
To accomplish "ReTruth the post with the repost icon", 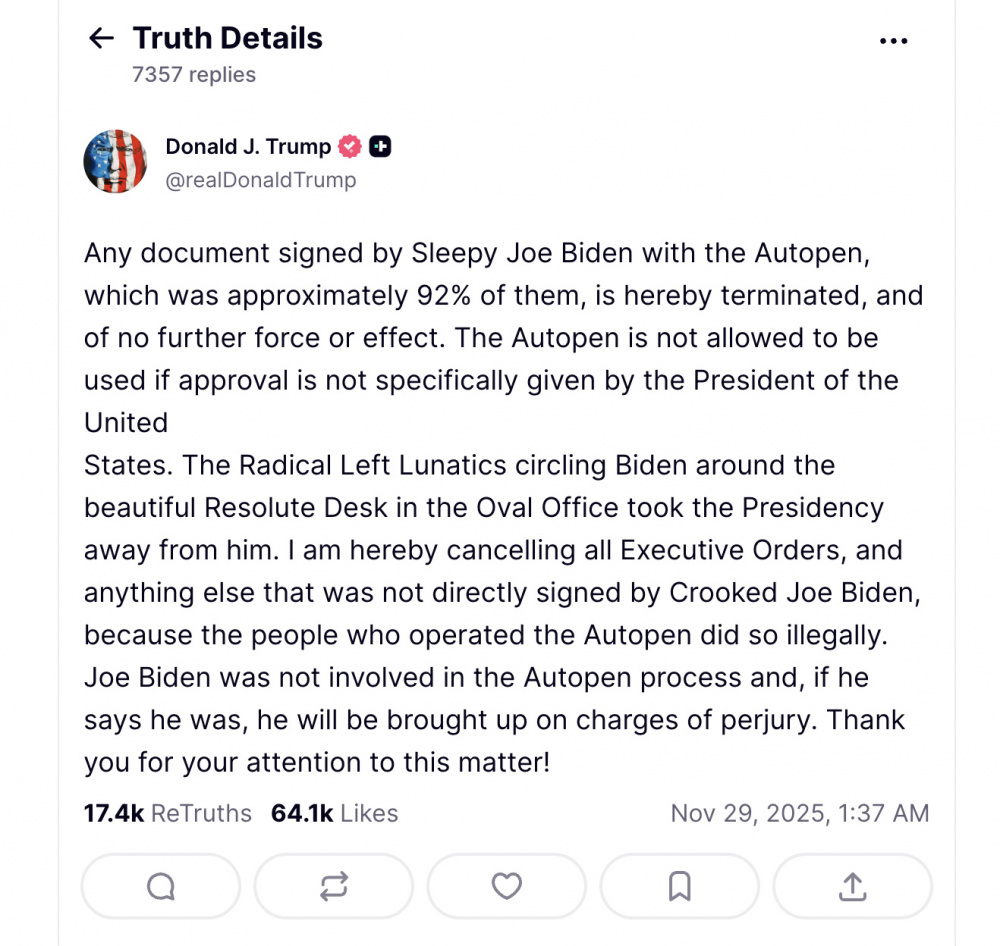I will (x=334, y=886).
